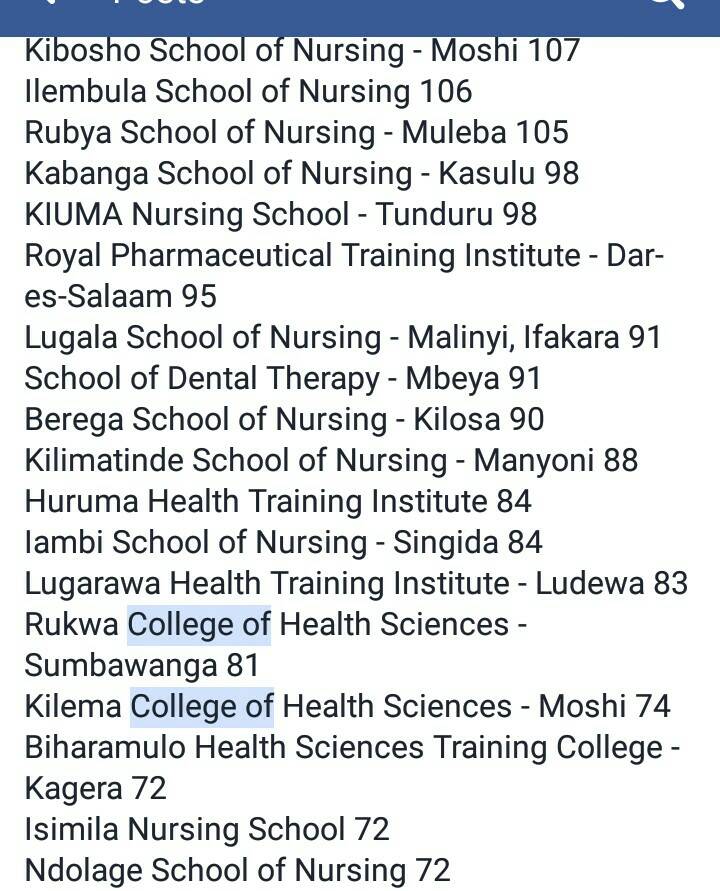
Task: Open search with the magnifier icon
Action: (666, 5)
